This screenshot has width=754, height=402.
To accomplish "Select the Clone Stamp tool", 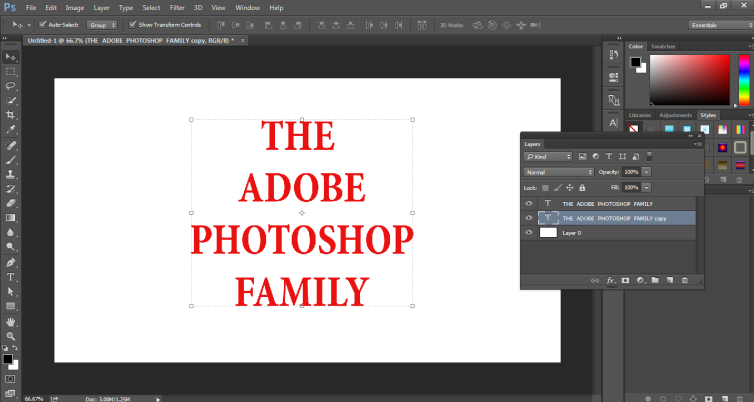I will click(11, 174).
